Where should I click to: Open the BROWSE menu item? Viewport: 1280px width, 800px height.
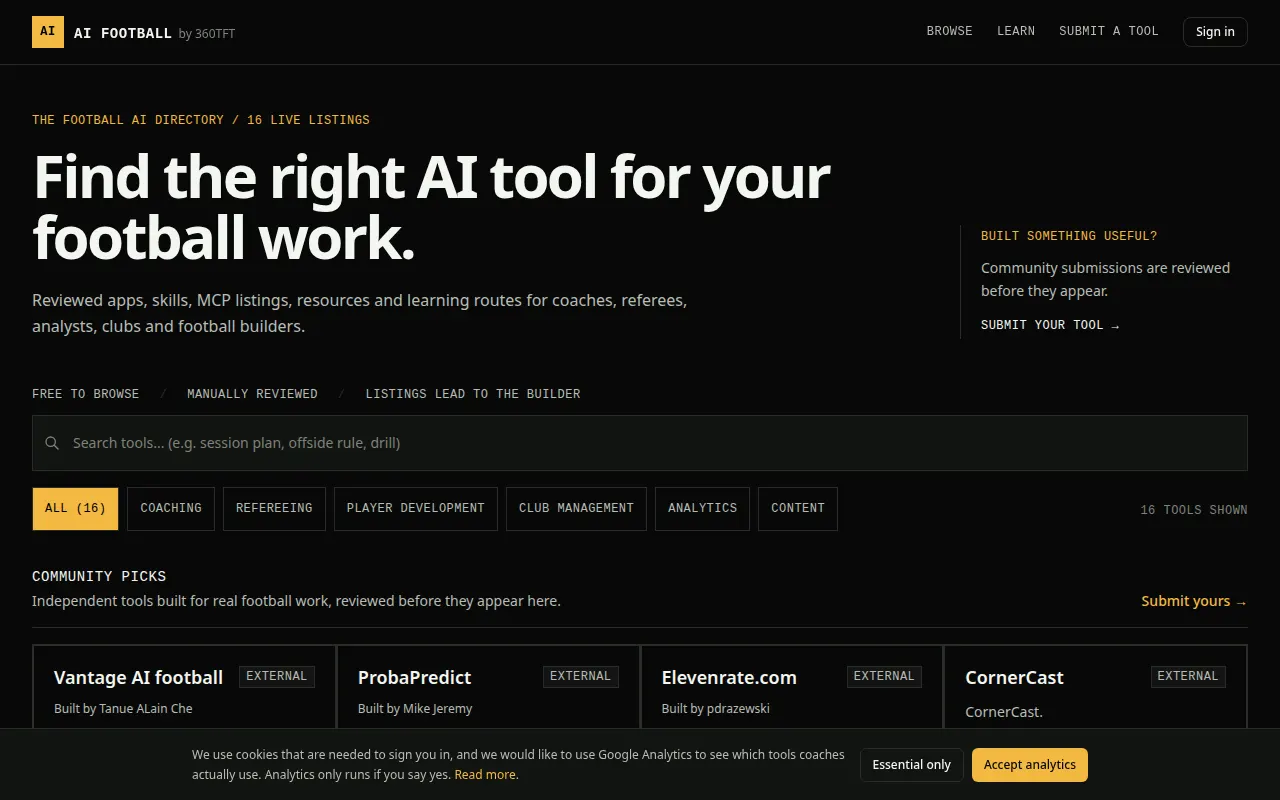pyautogui.click(x=949, y=31)
